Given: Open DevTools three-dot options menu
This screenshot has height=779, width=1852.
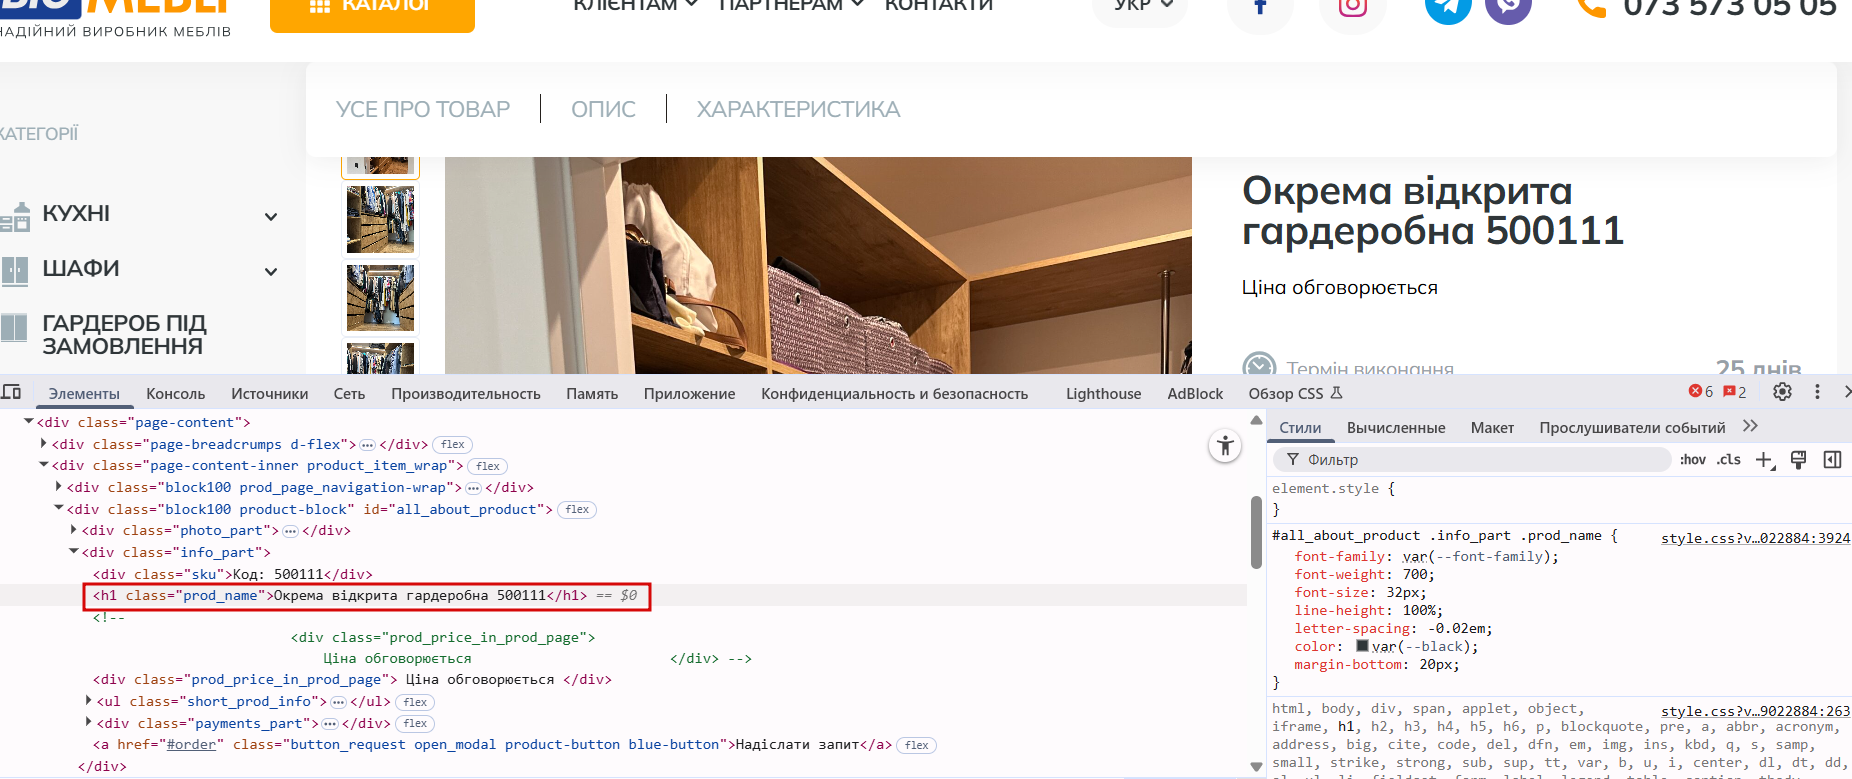Looking at the screenshot, I should click(1817, 392).
